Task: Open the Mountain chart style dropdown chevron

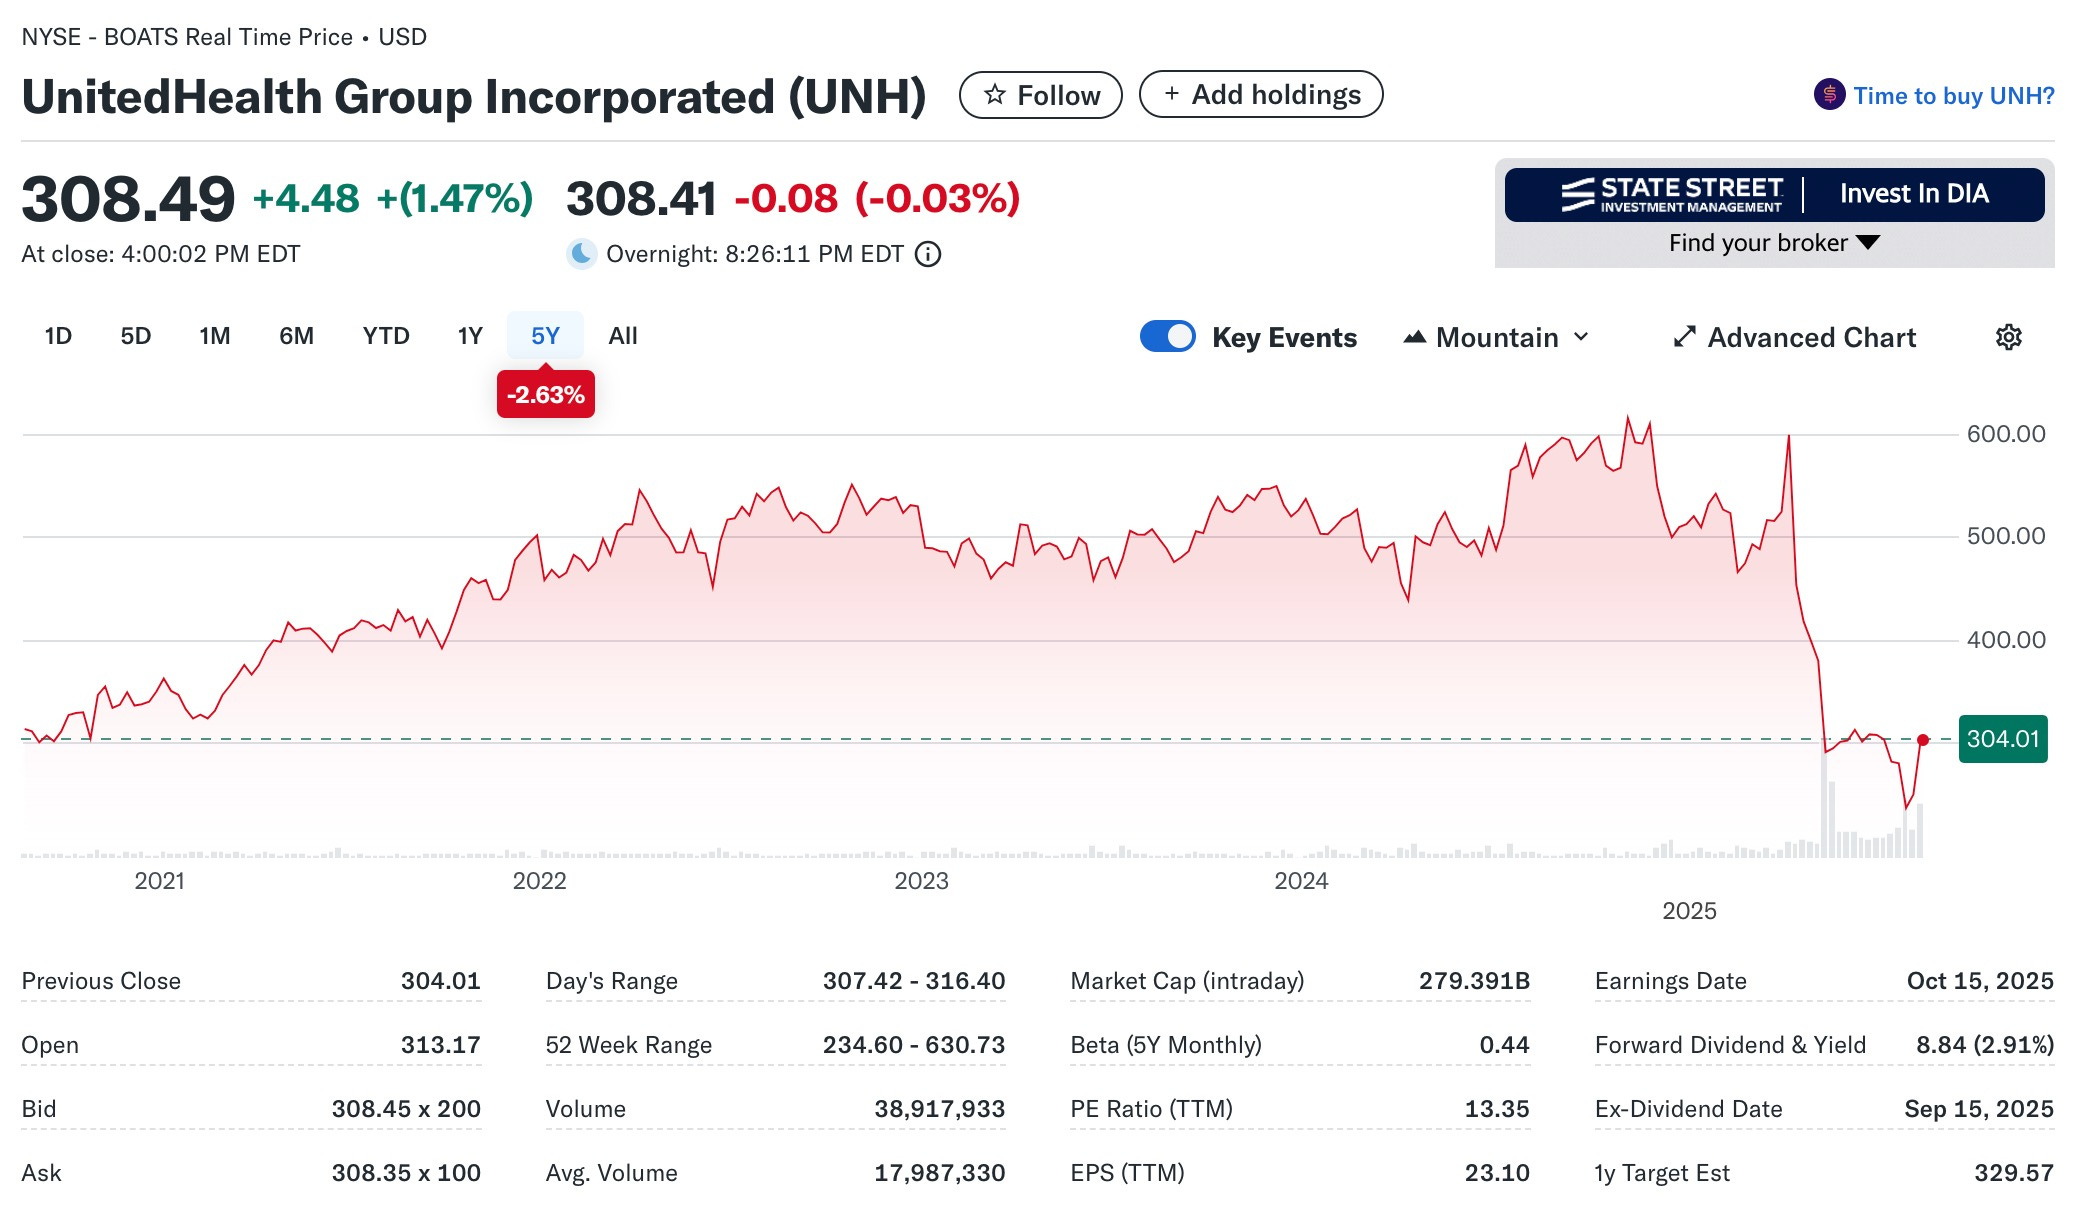Action: click(1581, 337)
